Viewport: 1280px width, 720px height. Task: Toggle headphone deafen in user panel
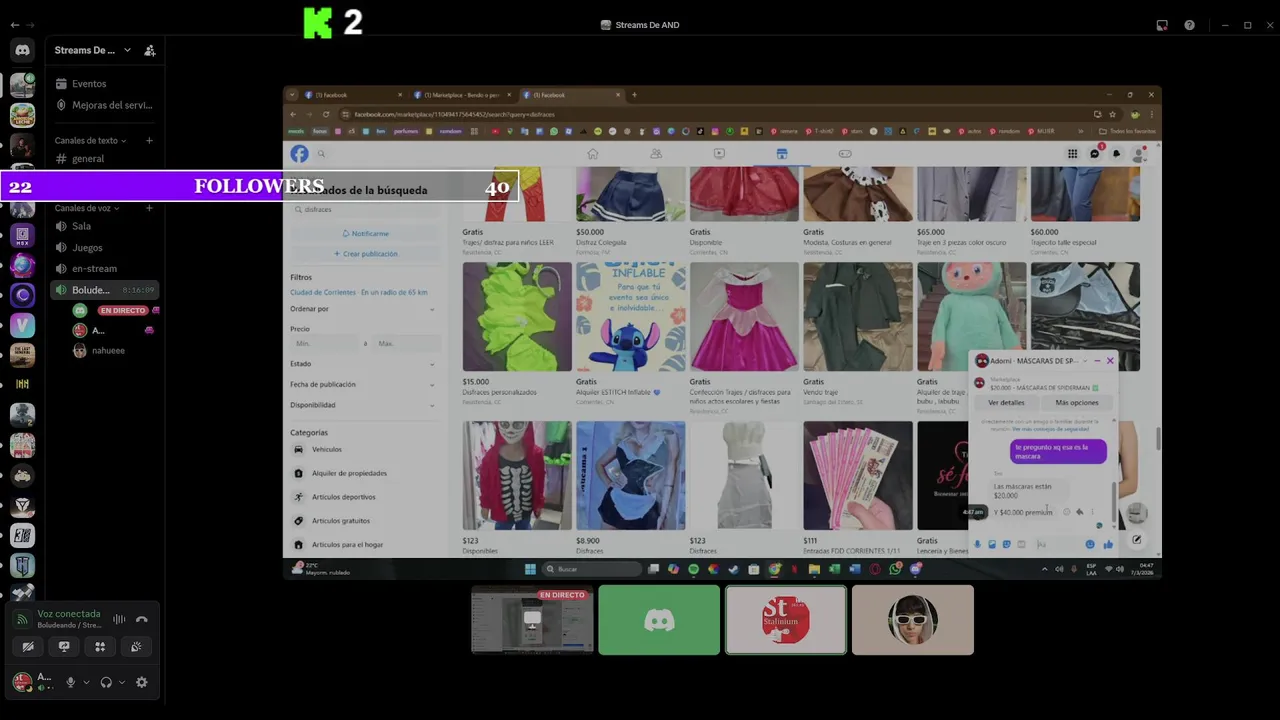coord(106,682)
